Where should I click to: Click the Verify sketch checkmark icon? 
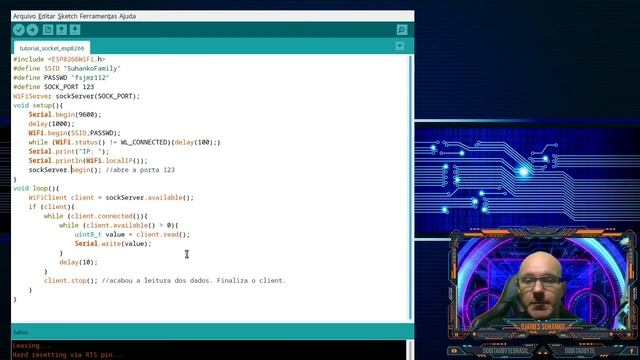(x=19, y=30)
